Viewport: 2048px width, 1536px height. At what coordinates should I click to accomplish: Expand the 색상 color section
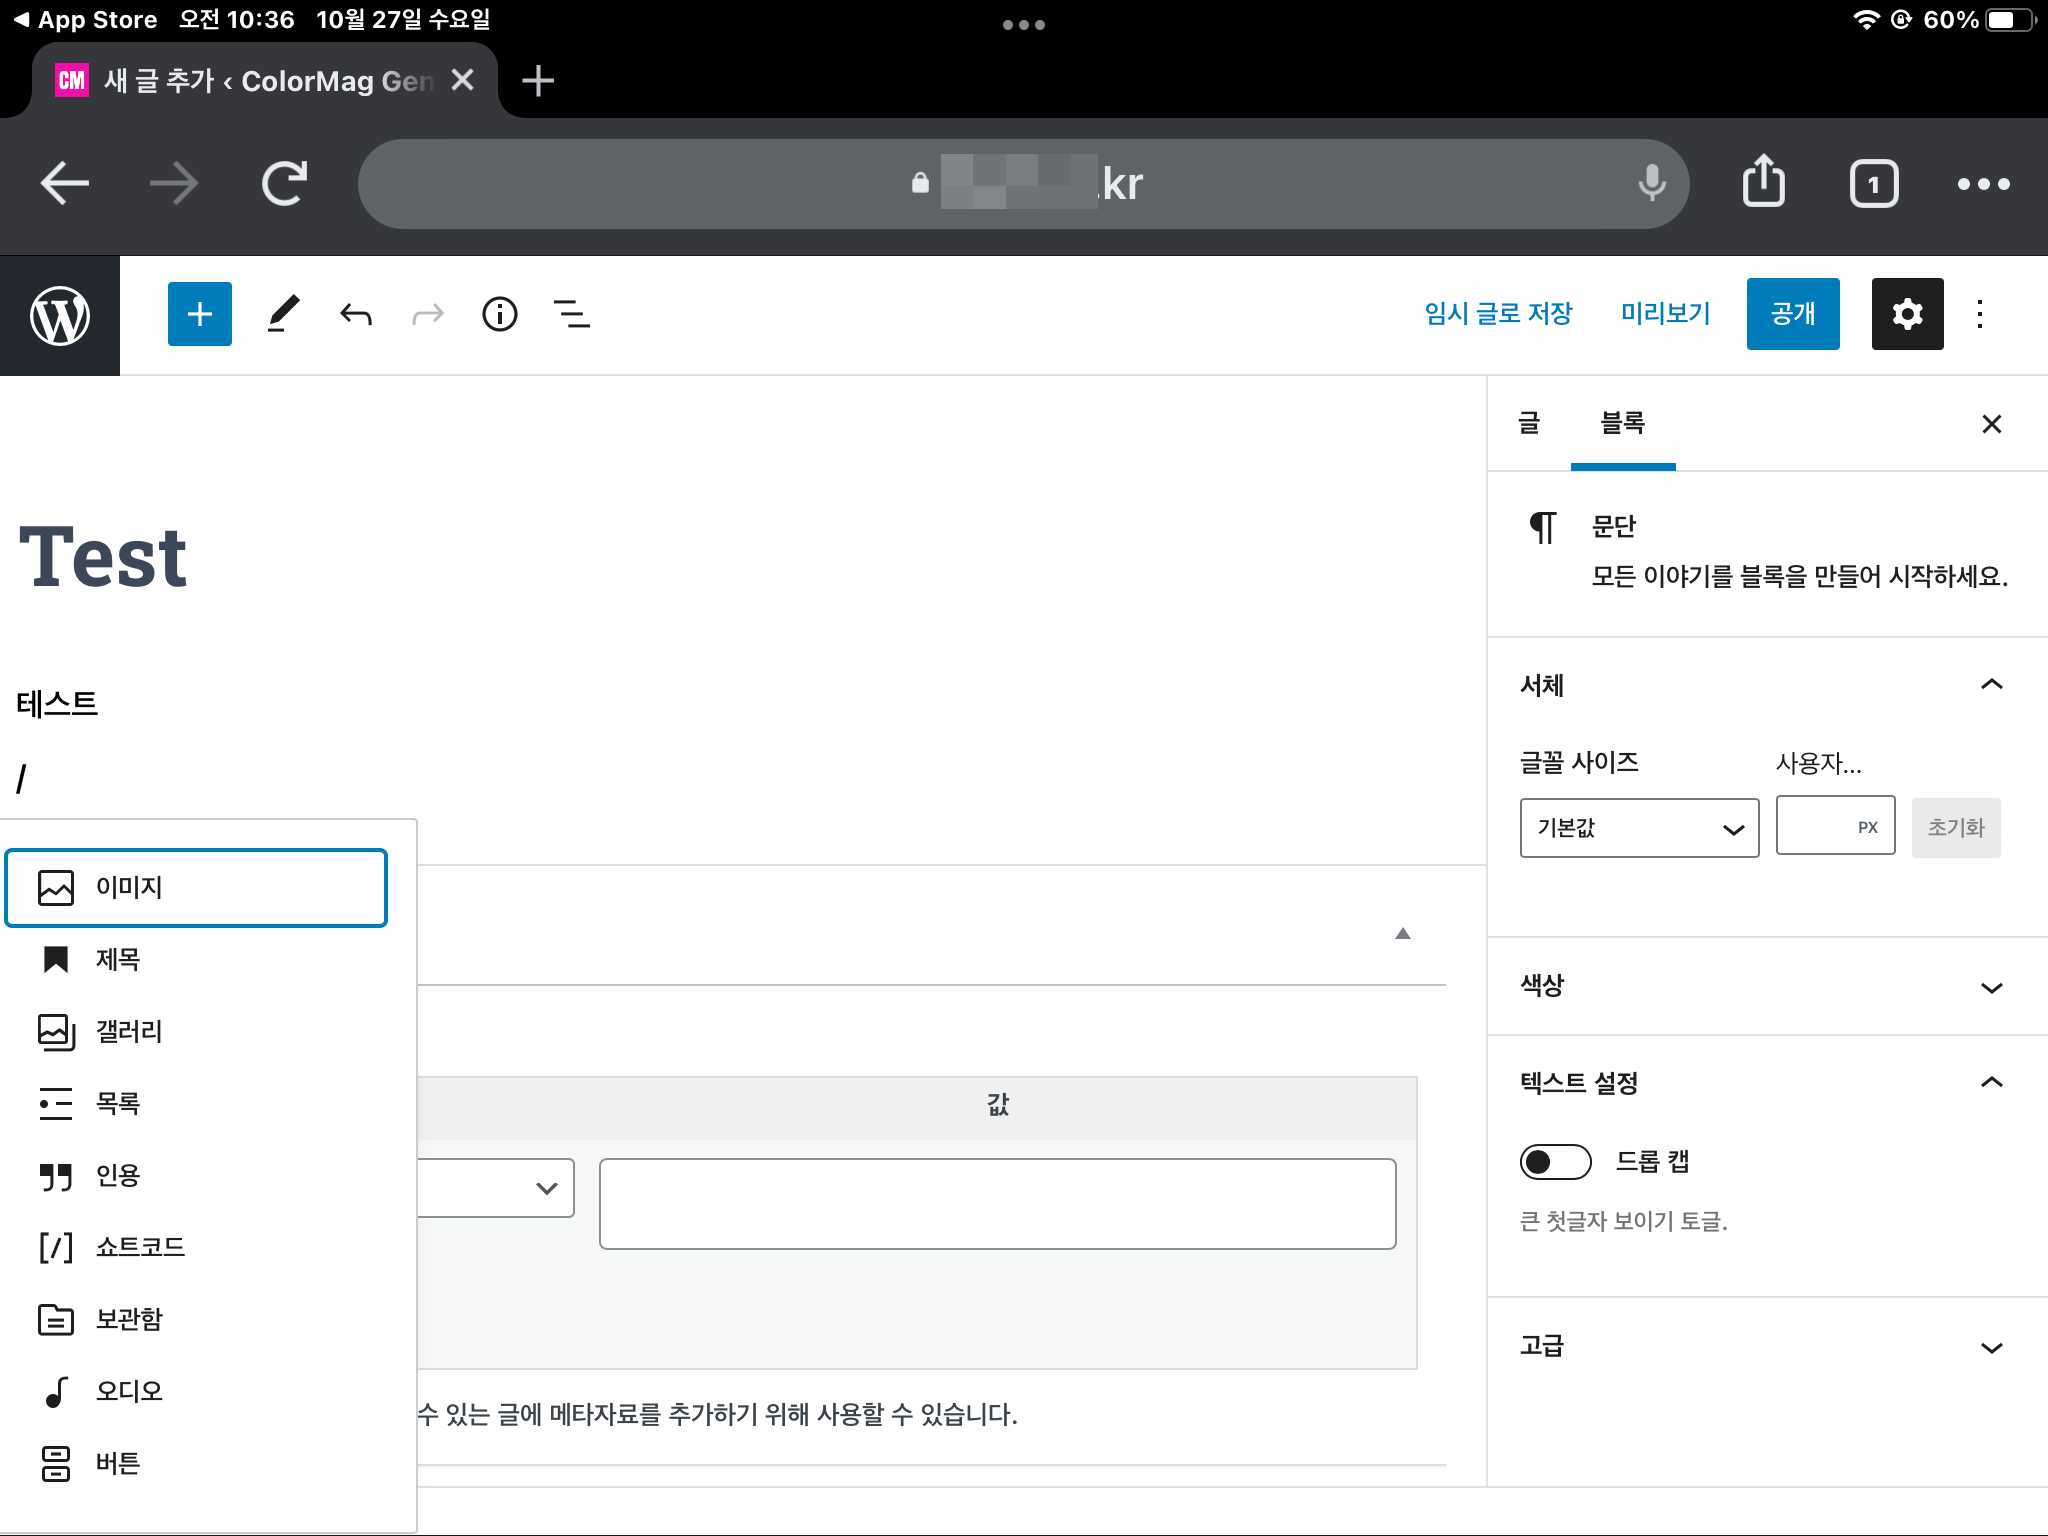point(1991,986)
